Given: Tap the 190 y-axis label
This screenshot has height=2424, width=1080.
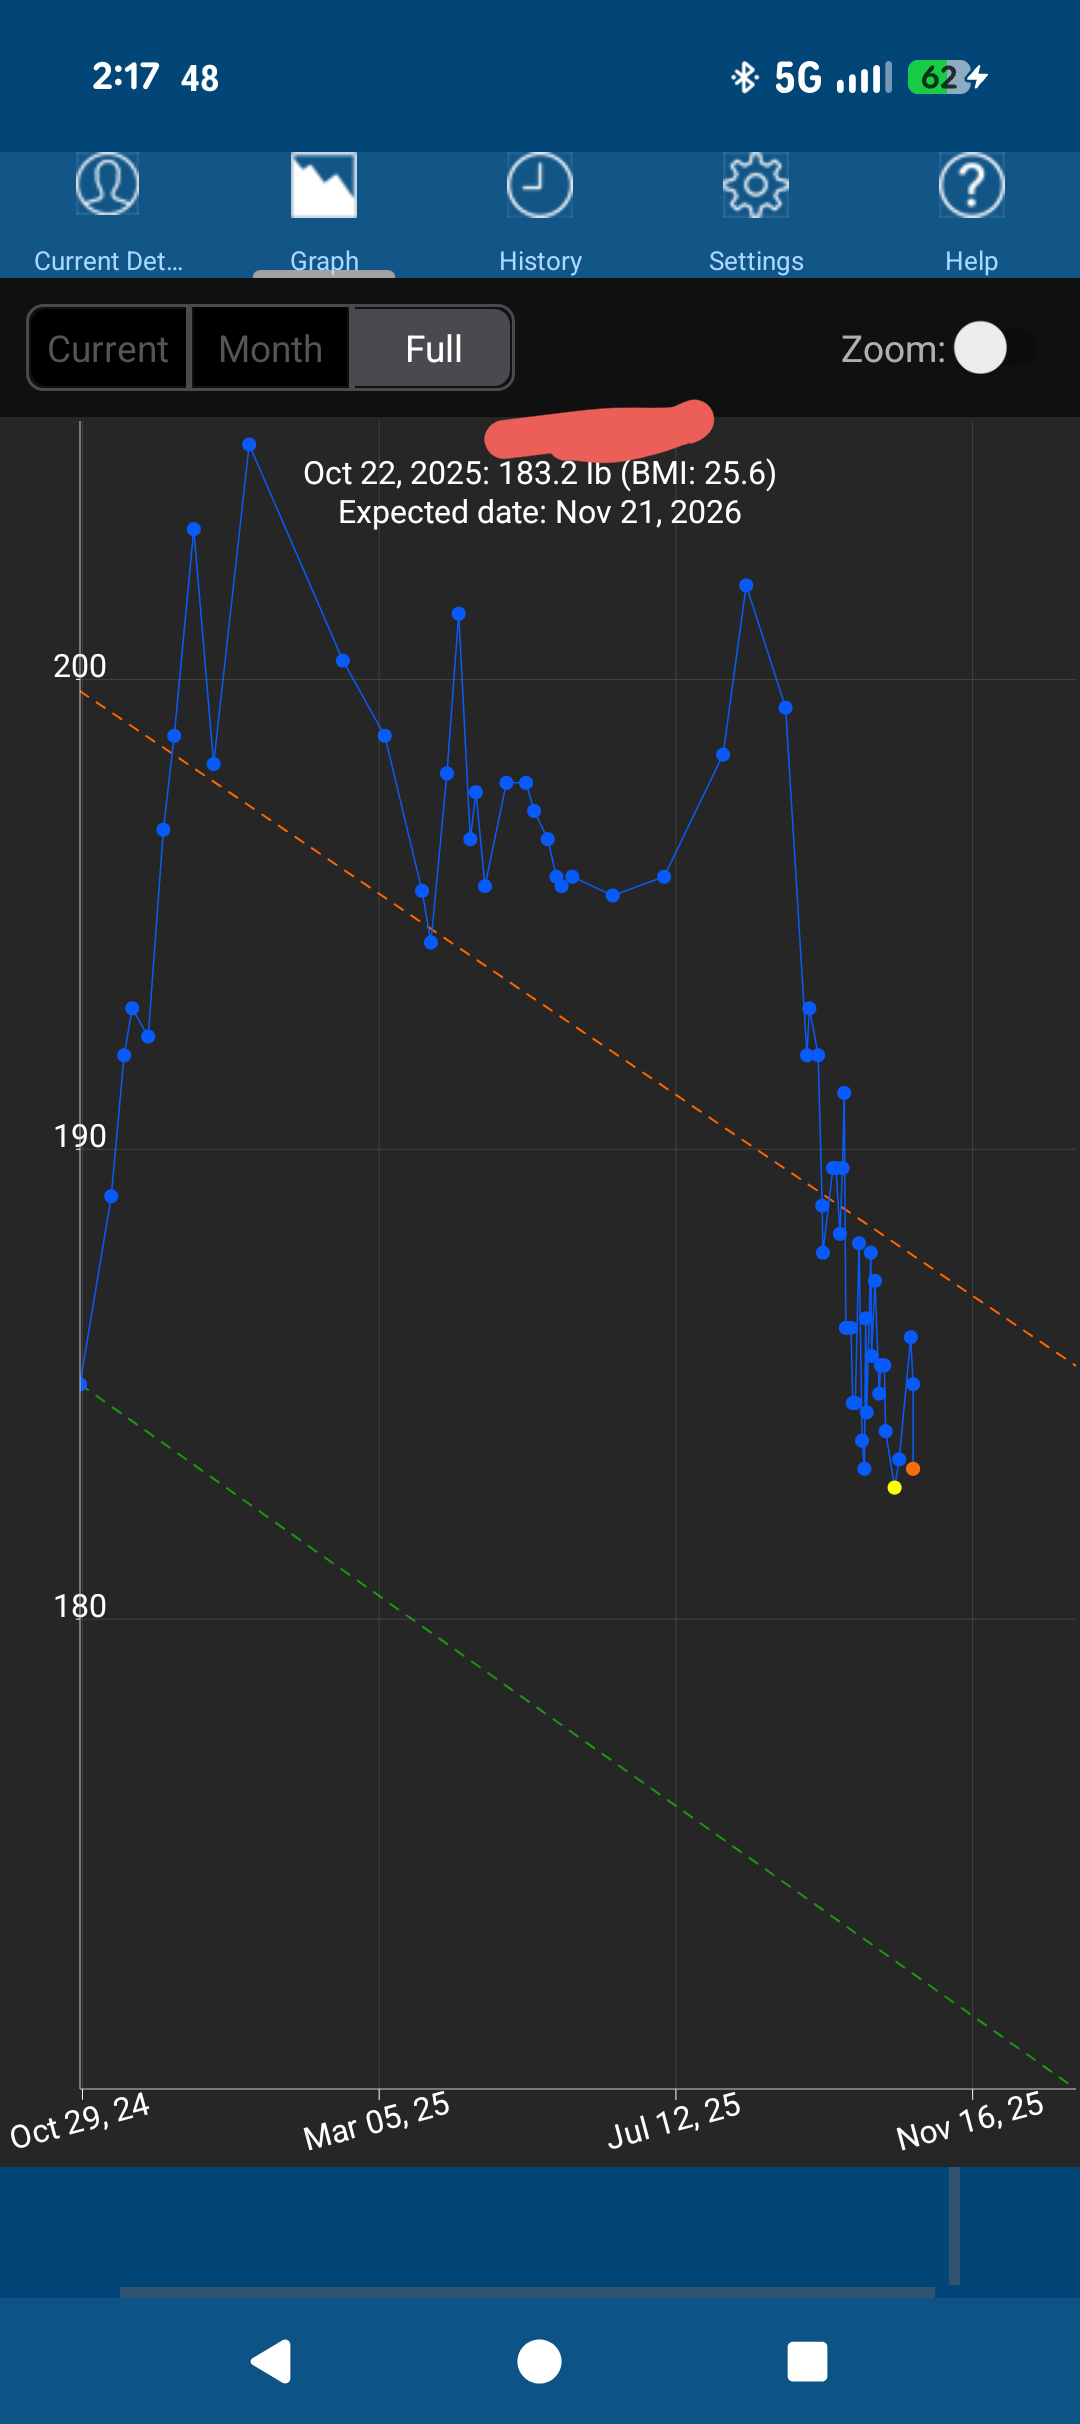Looking at the screenshot, I should coord(80,1136).
